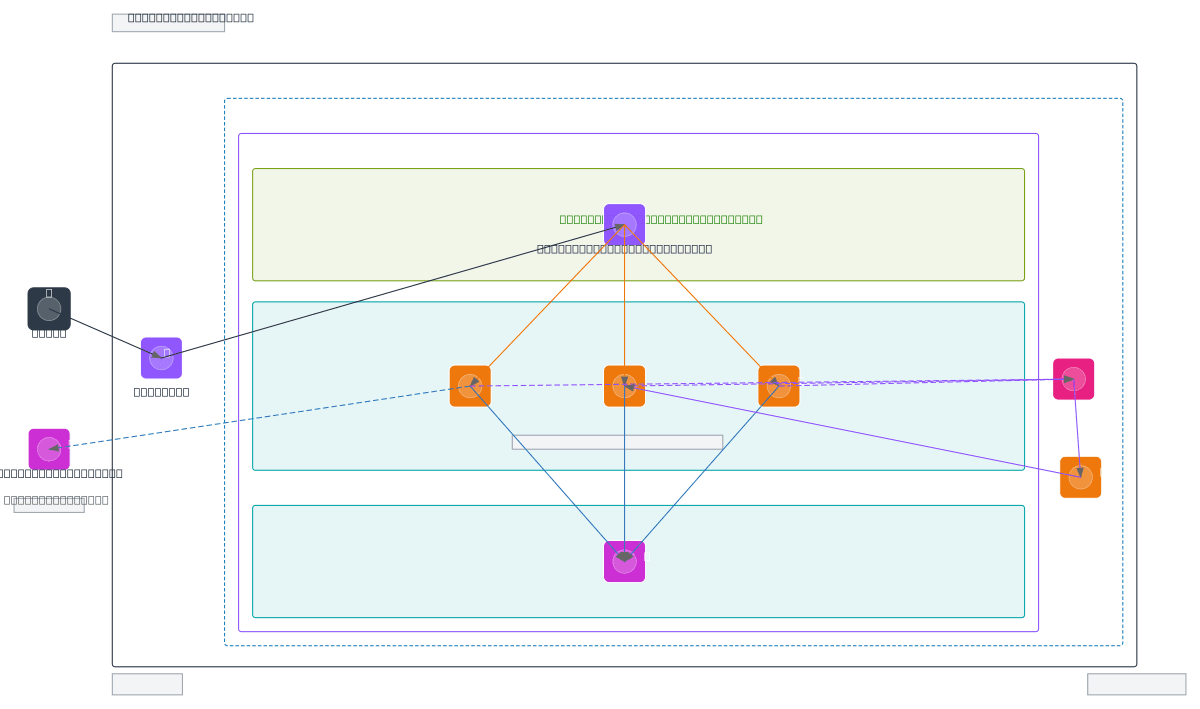The width and height of the screenshot is (1200, 709).
Task: Click the magenta icon outside the main frame
Action: click(x=49, y=449)
